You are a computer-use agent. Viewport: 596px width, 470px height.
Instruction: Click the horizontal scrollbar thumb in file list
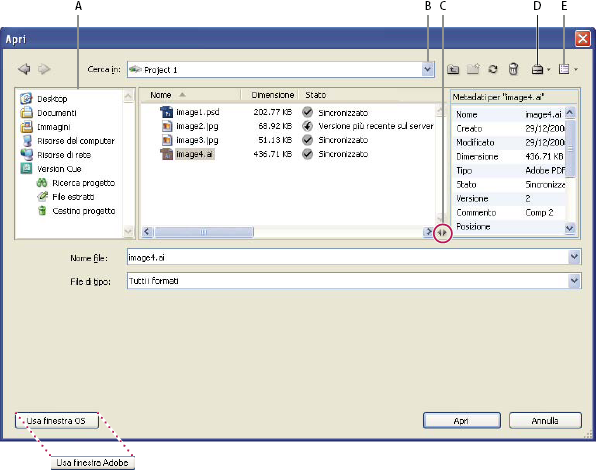(x=204, y=232)
